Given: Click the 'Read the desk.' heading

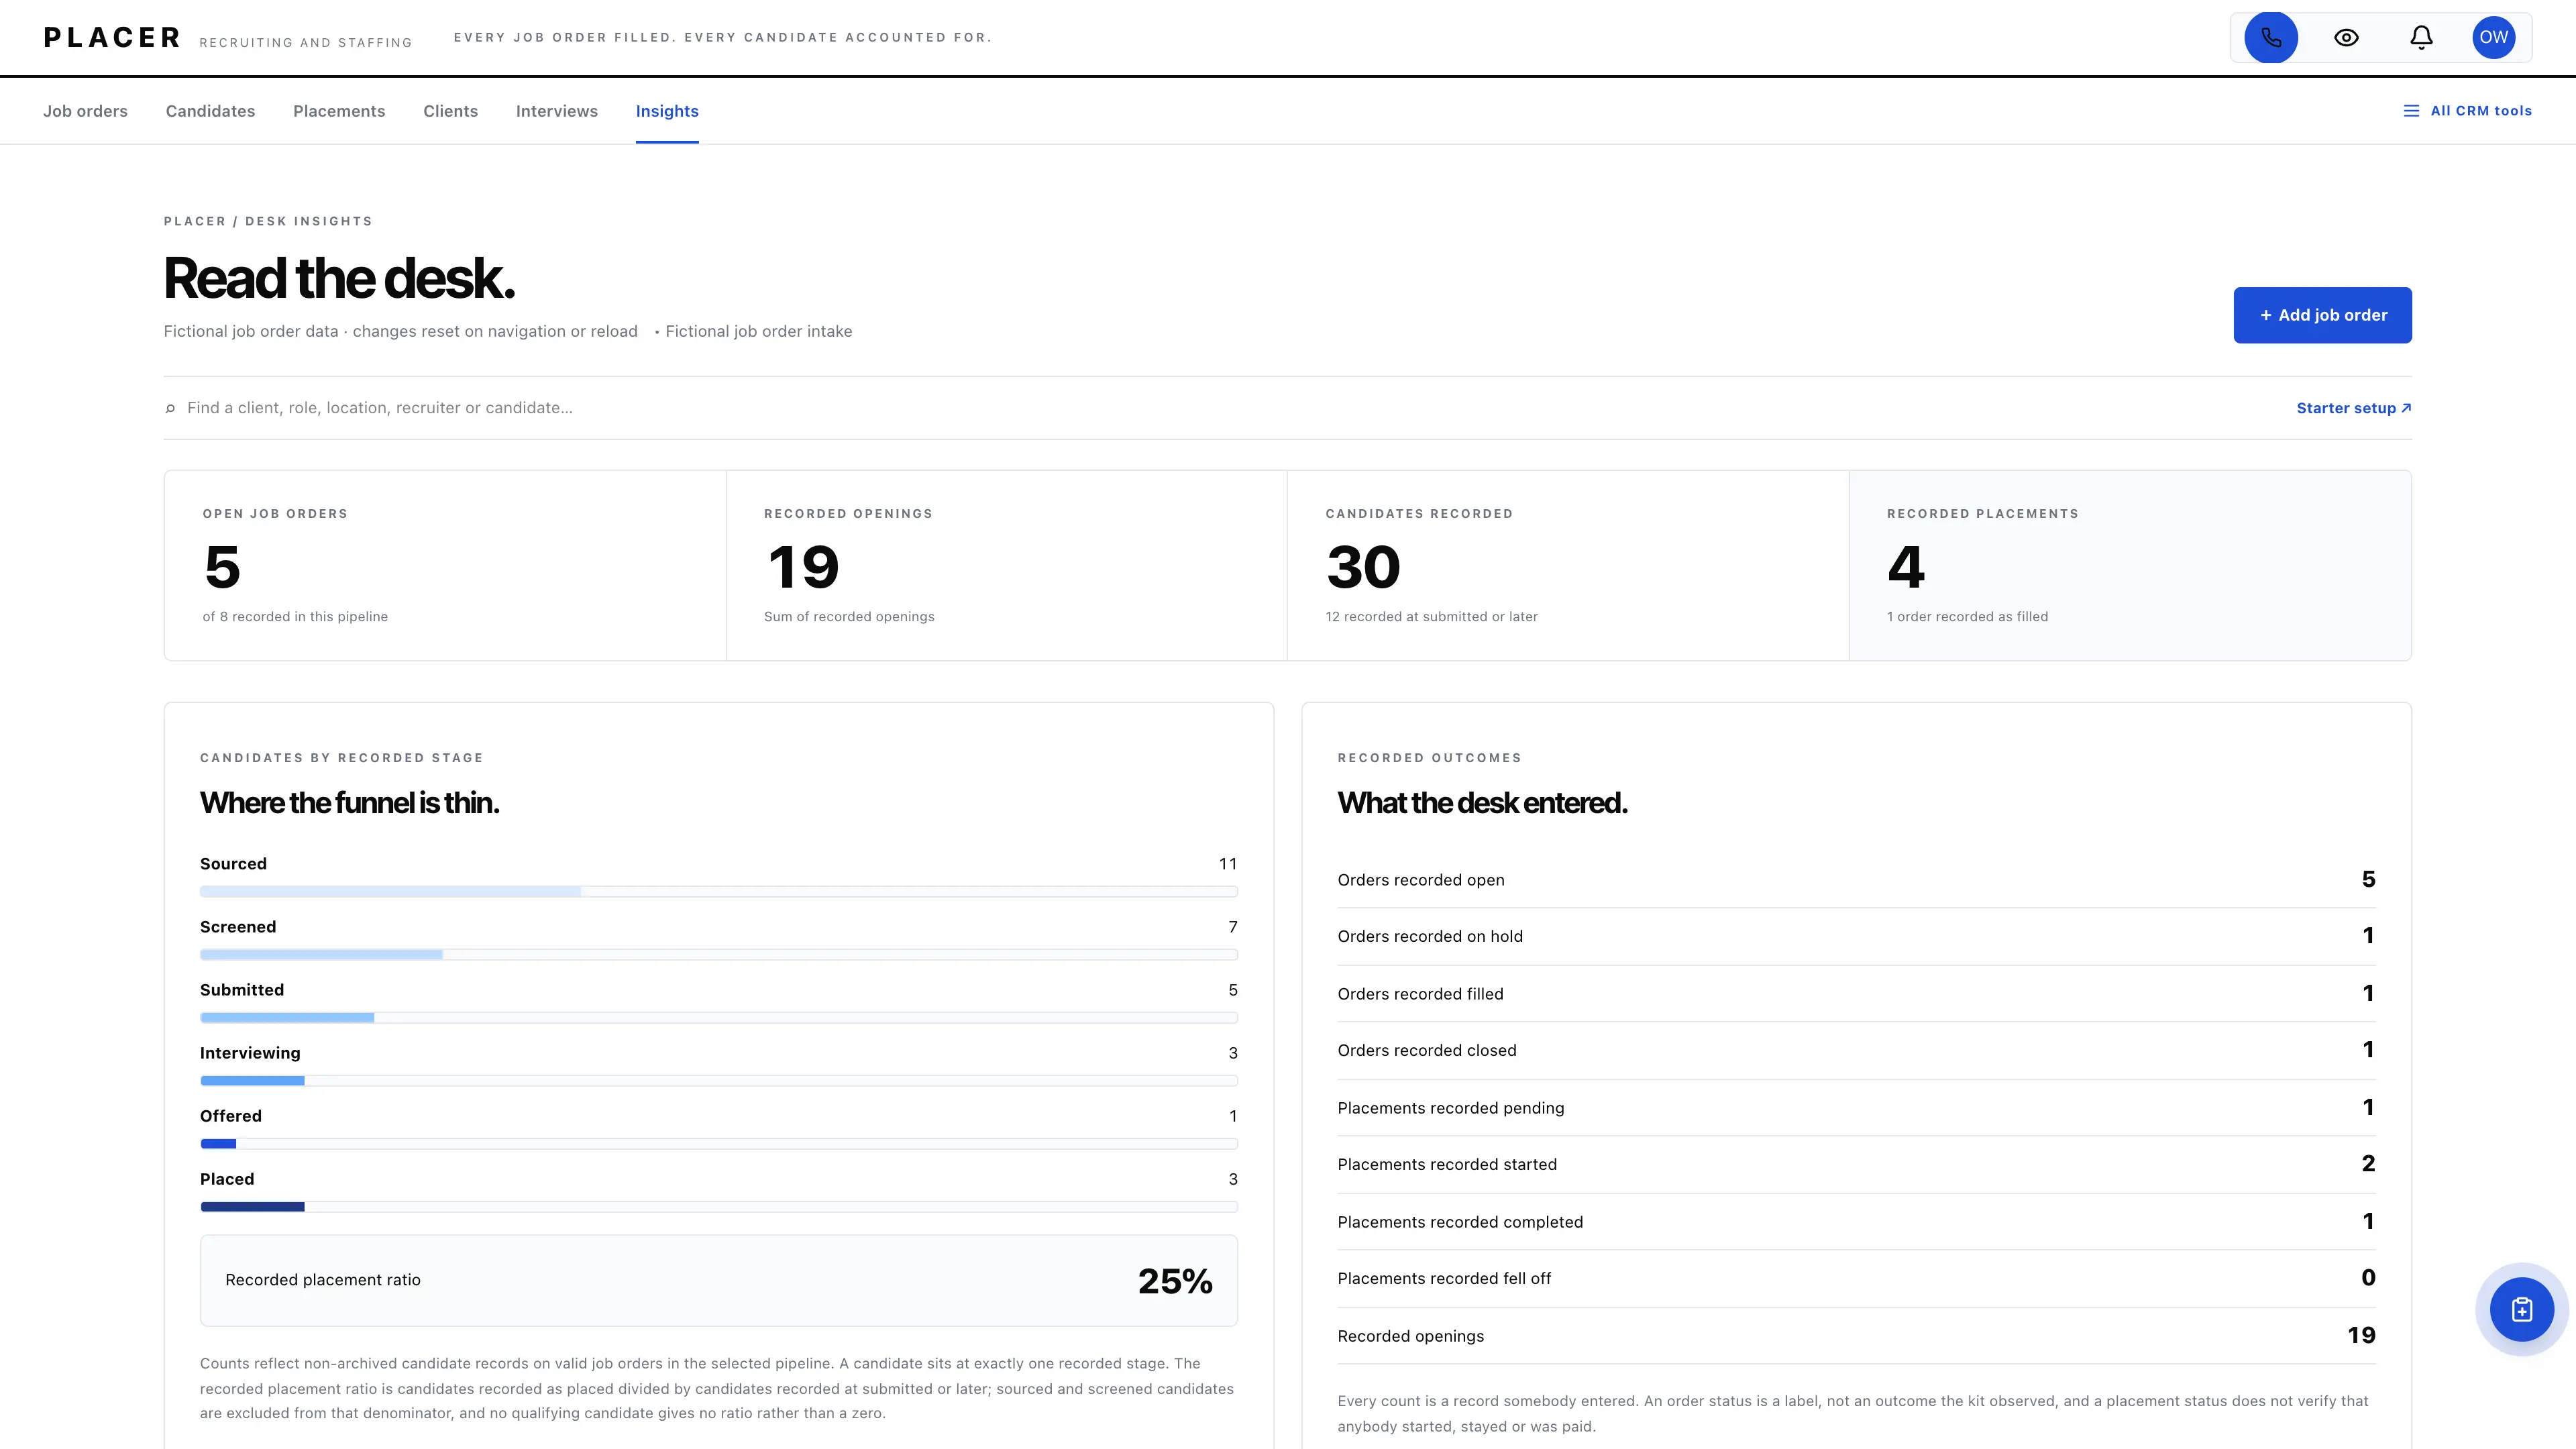Looking at the screenshot, I should pyautogui.click(x=339, y=278).
